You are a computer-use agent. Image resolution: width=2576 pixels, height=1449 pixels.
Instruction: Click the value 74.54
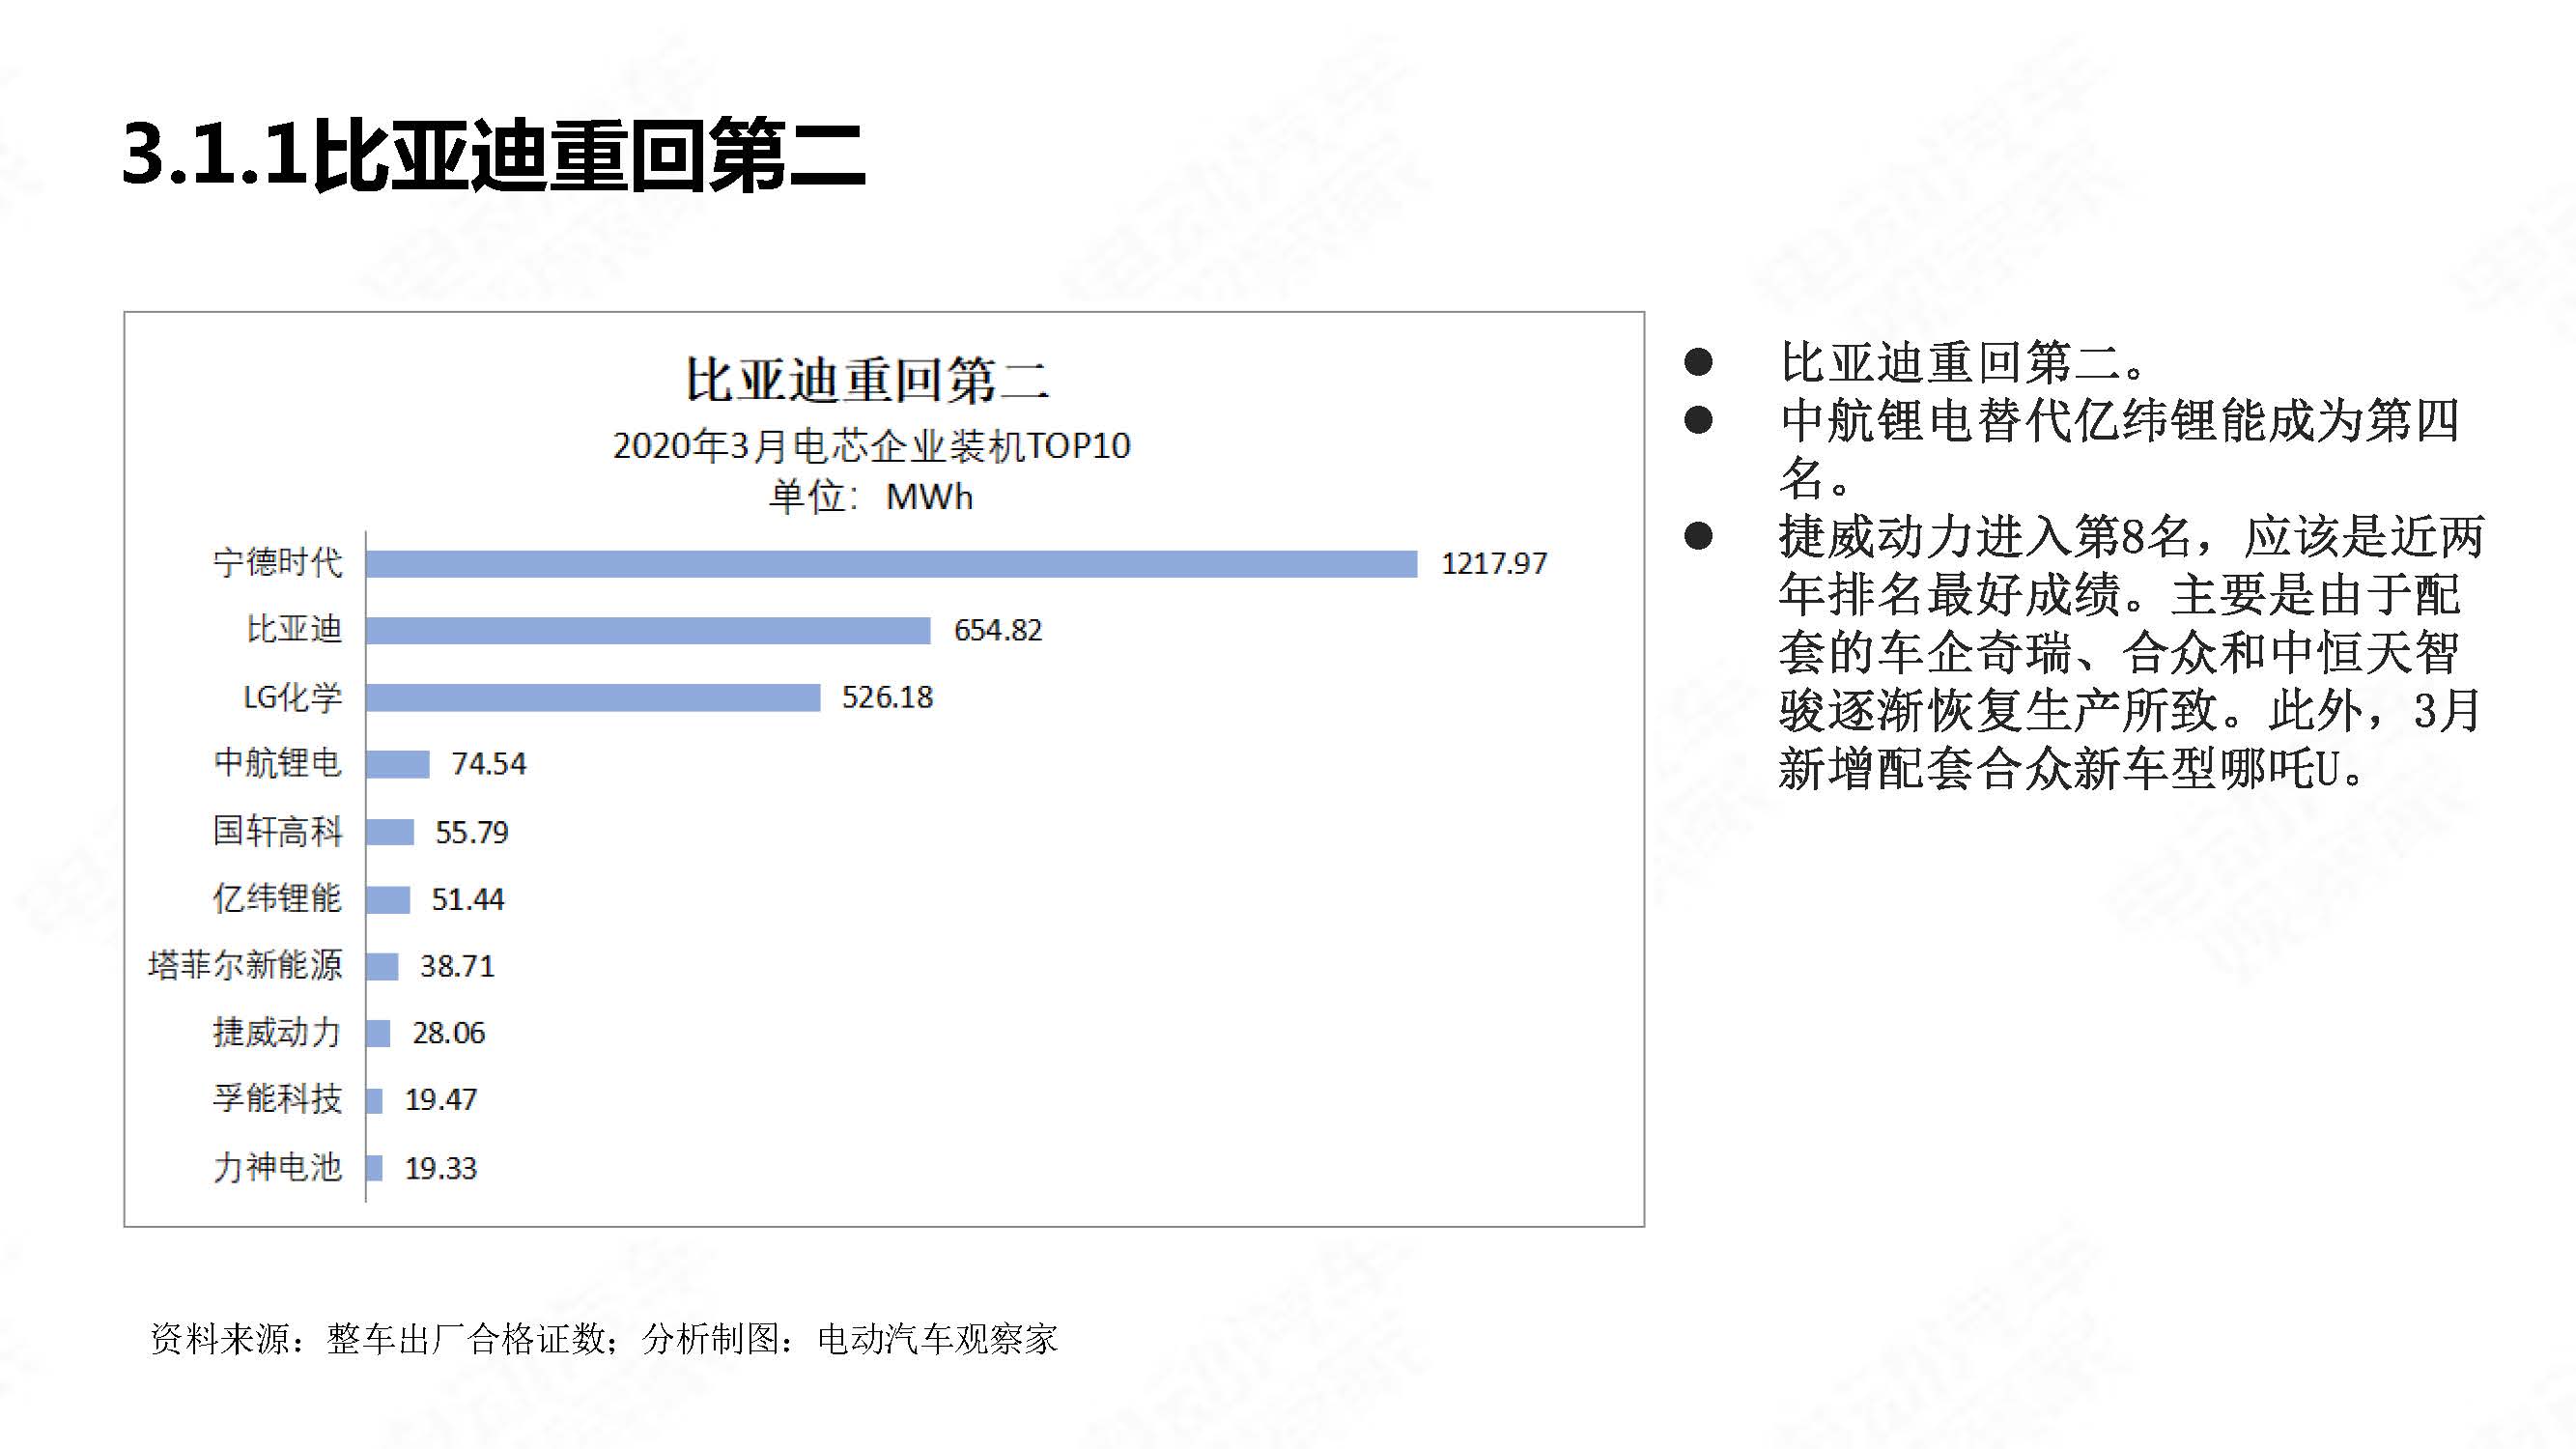pos(488,765)
